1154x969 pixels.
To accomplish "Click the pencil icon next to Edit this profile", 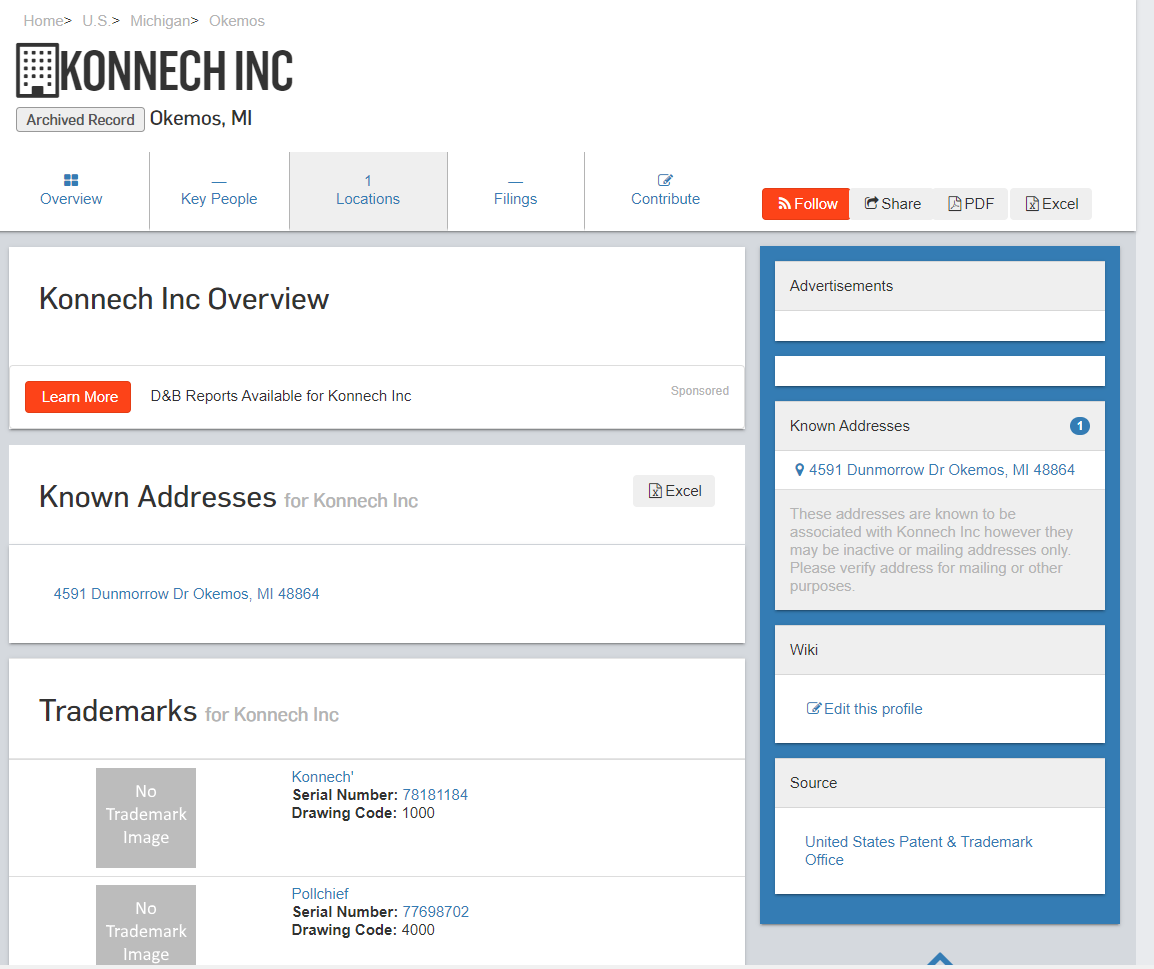I will (x=813, y=709).
